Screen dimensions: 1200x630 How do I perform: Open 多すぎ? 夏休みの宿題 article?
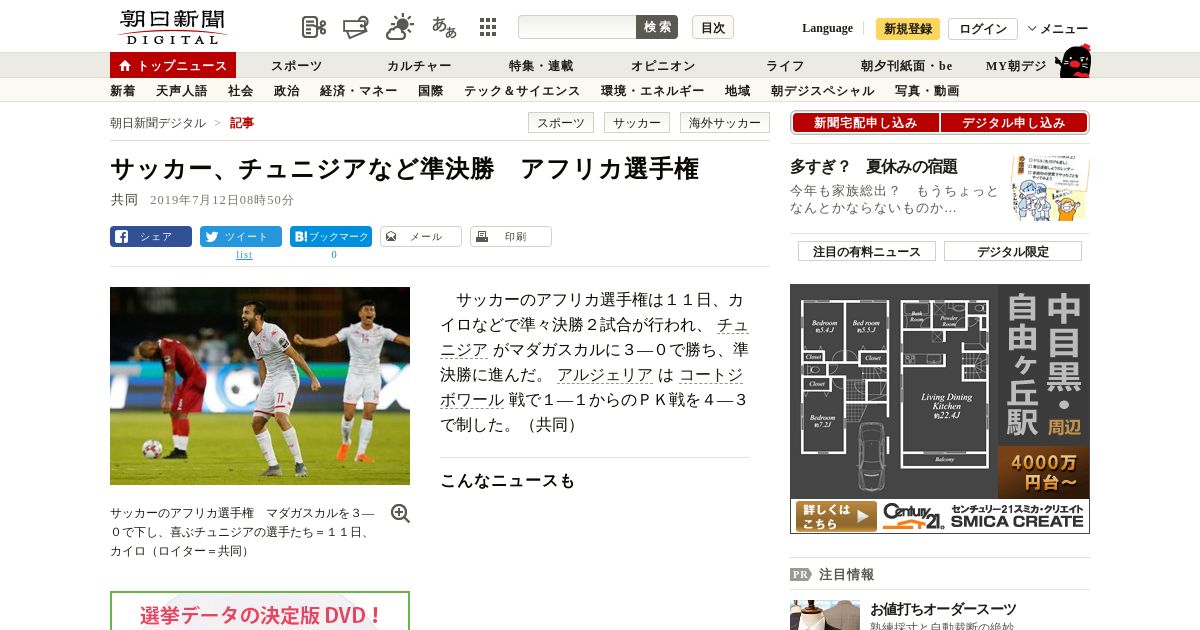874,167
